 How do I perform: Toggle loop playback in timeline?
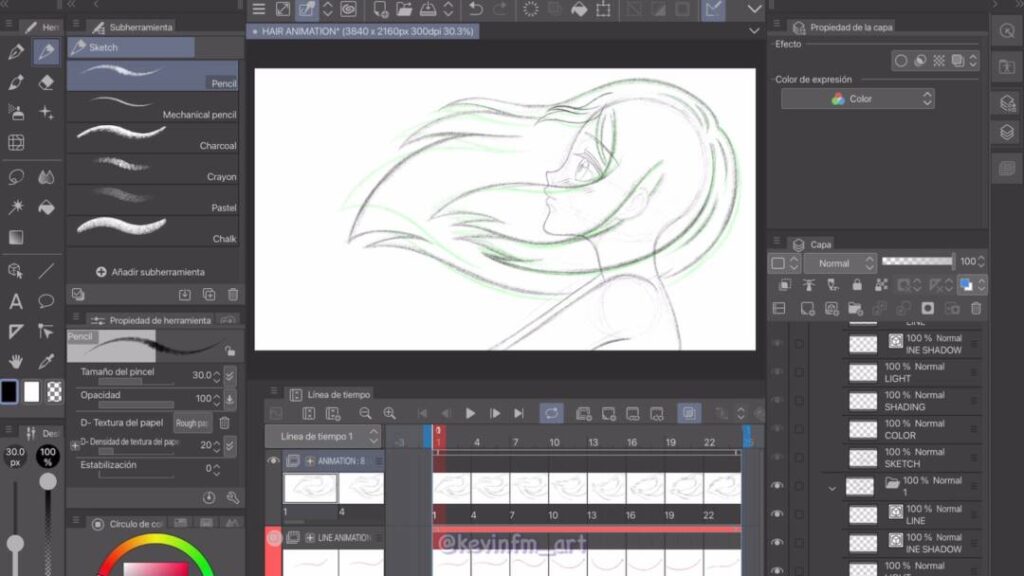[x=551, y=413]
